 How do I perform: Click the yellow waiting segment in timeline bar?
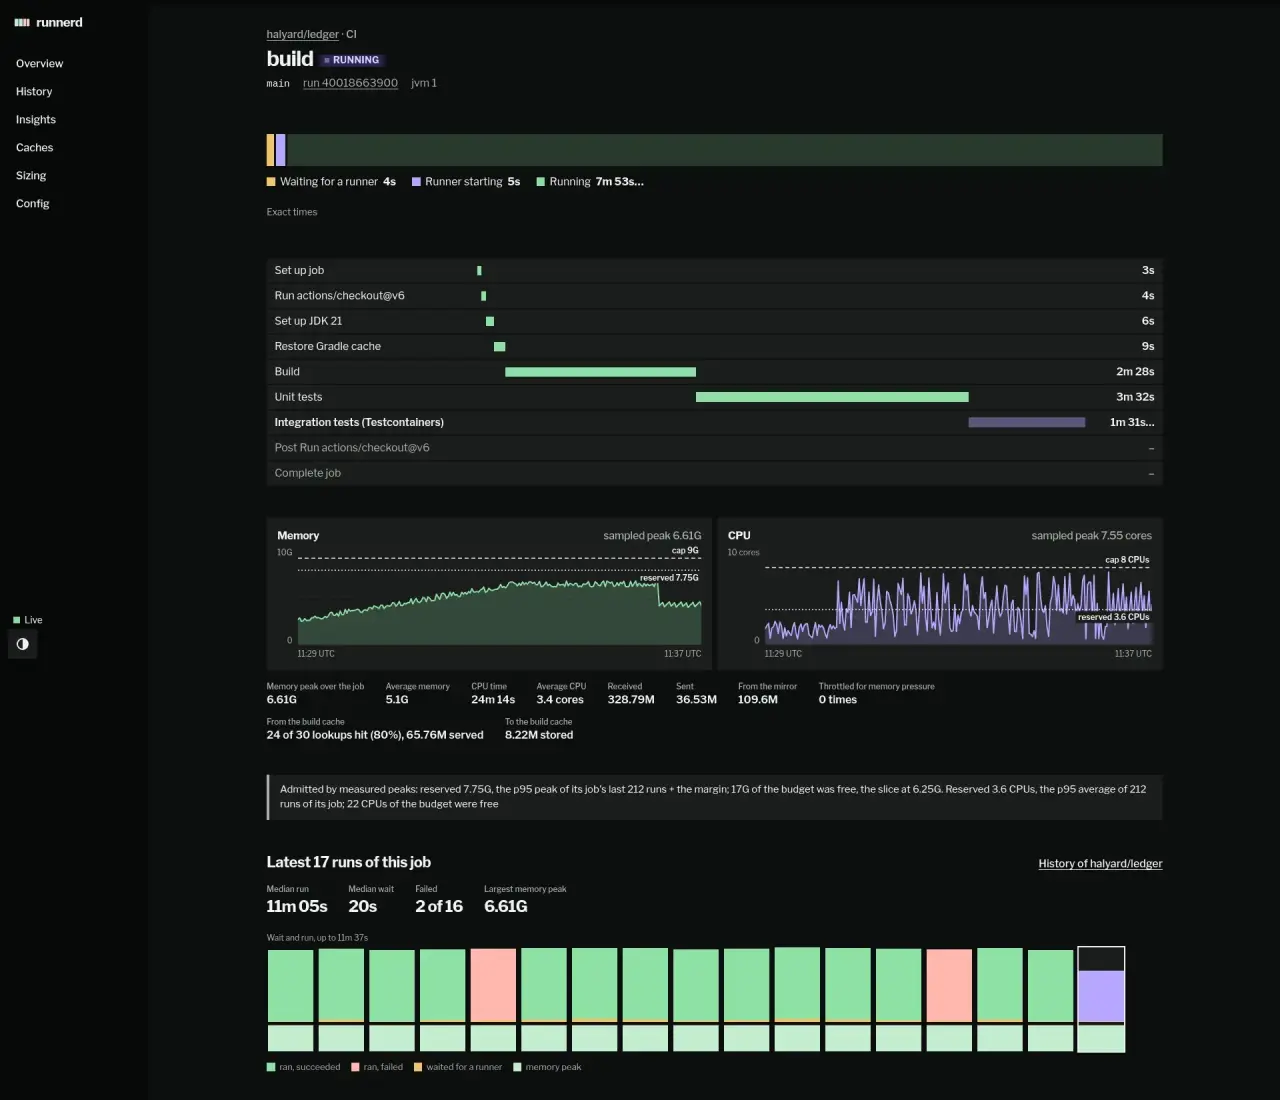click(x=270, y=150)
